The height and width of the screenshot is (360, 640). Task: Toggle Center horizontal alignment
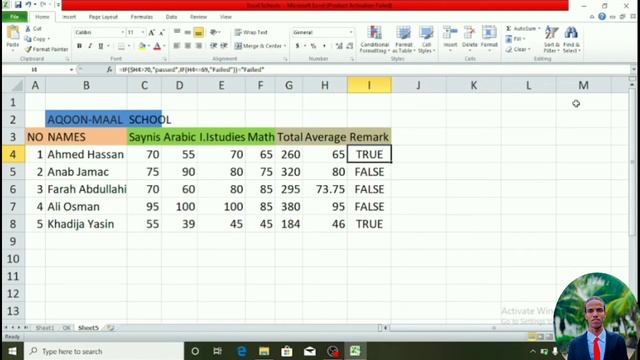[x=188, y=46]
